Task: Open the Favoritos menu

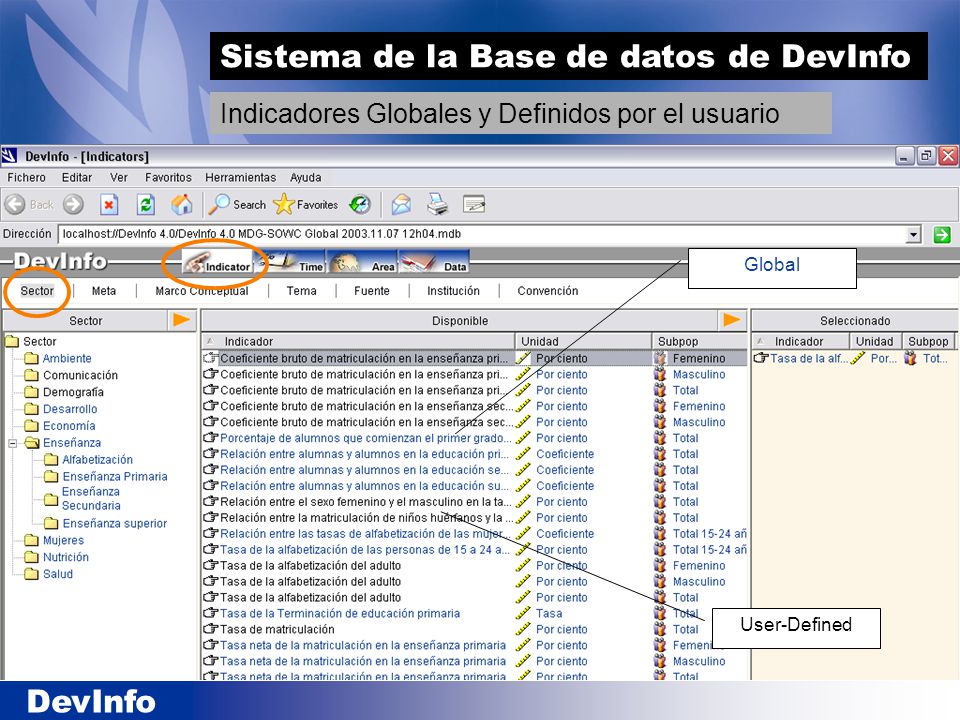Action: pyautogui.click(x=168, y=178)
